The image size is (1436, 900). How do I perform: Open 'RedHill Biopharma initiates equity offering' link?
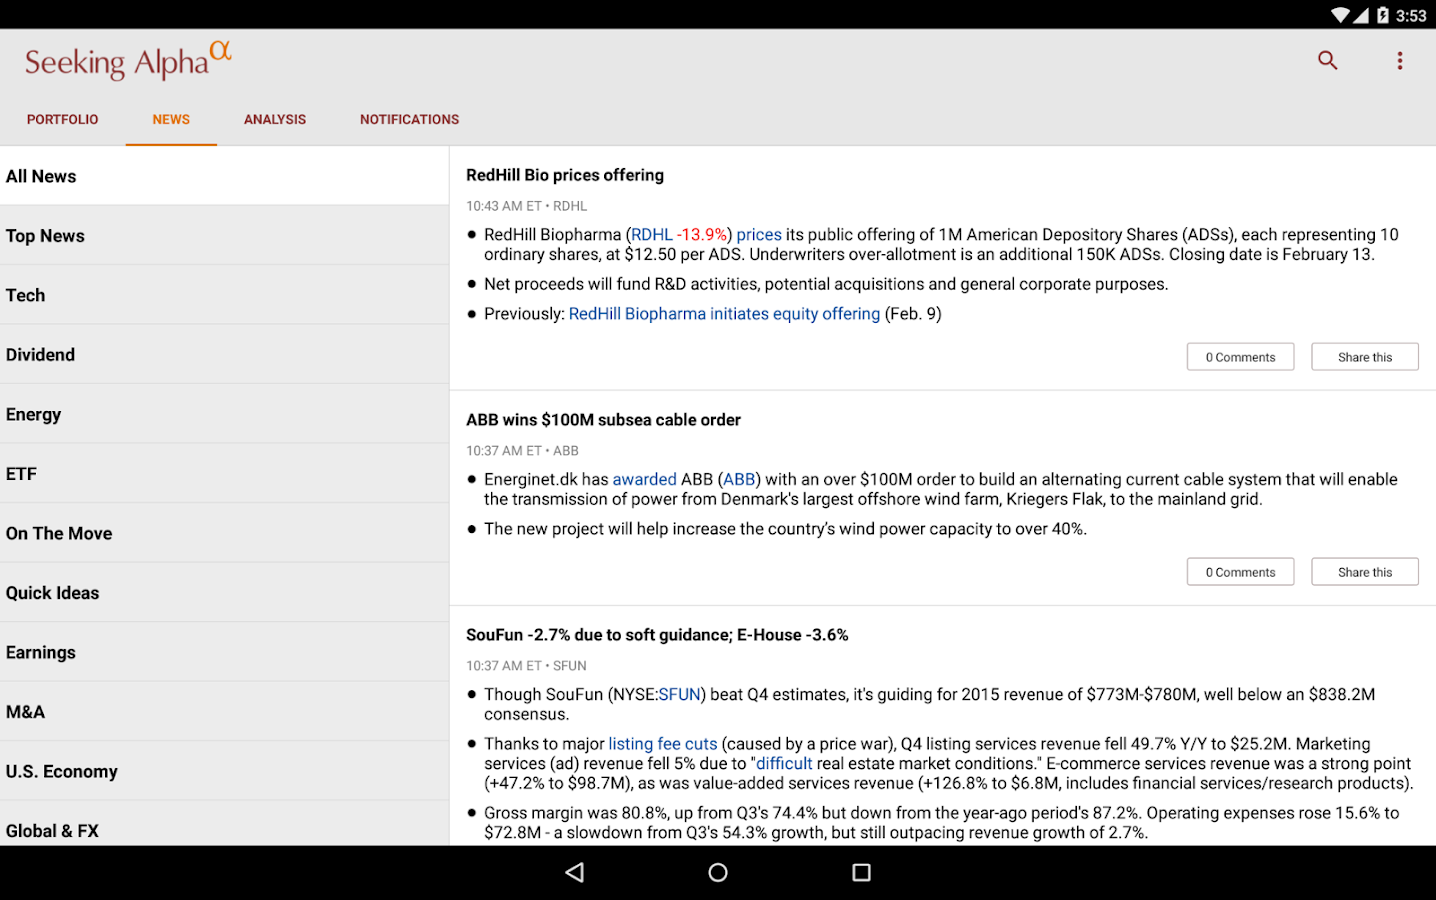[x=724, y=314]
